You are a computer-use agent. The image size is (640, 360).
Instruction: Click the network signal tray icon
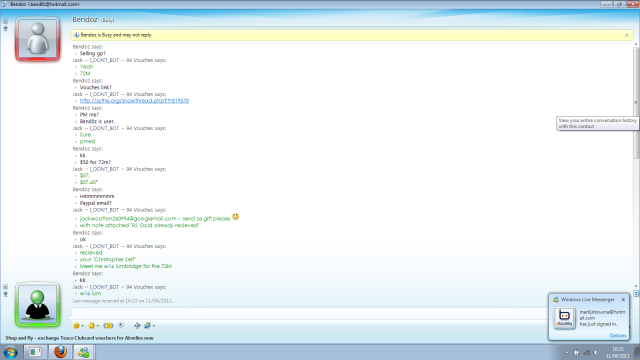click(x=587, y=353)
